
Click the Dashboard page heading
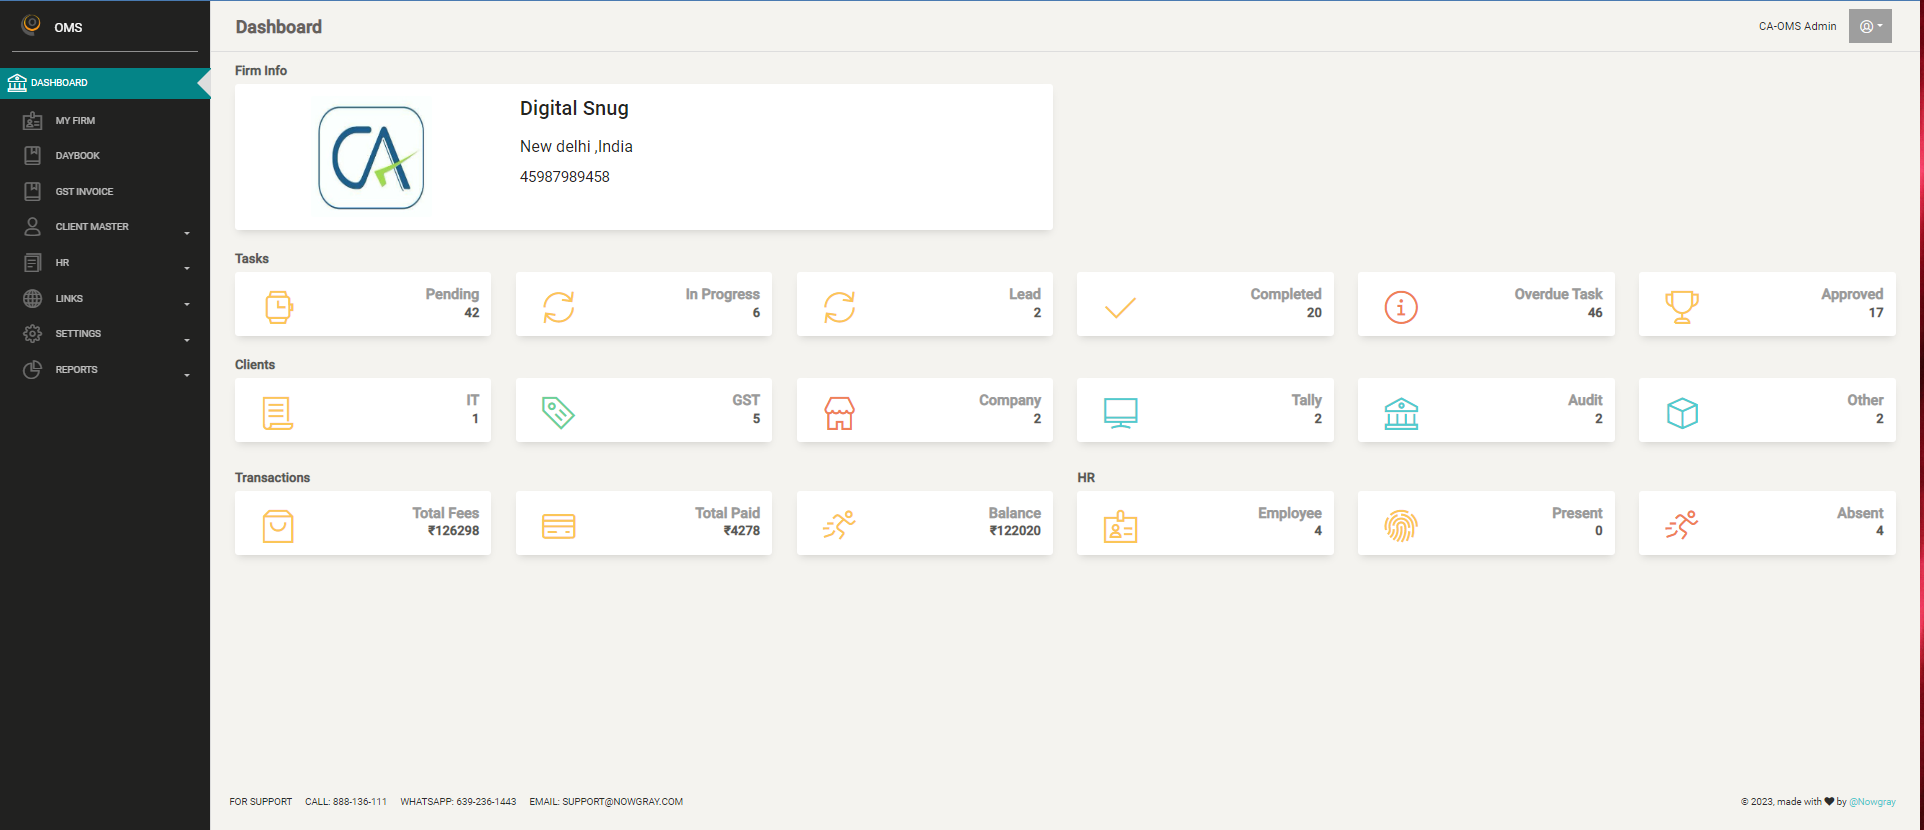pos(279,27)
